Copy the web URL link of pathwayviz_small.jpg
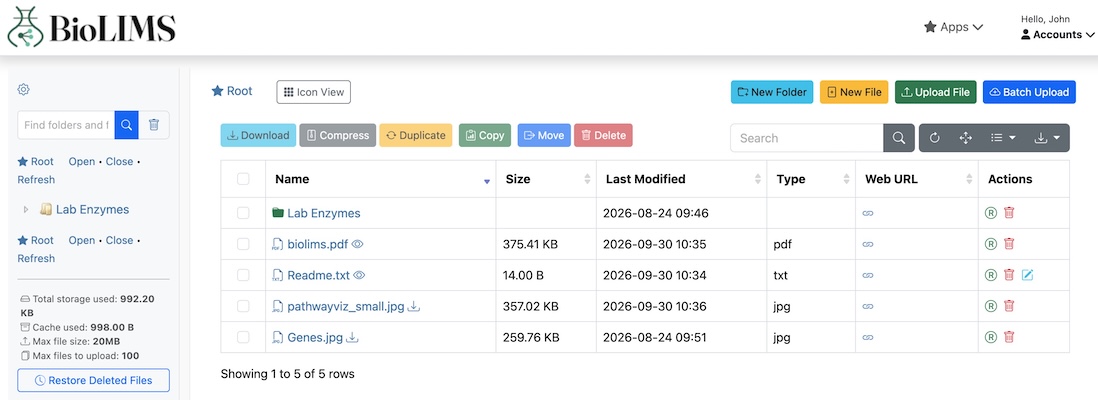The height and width of the screenshot is (400, 1098). pos(868,306)
